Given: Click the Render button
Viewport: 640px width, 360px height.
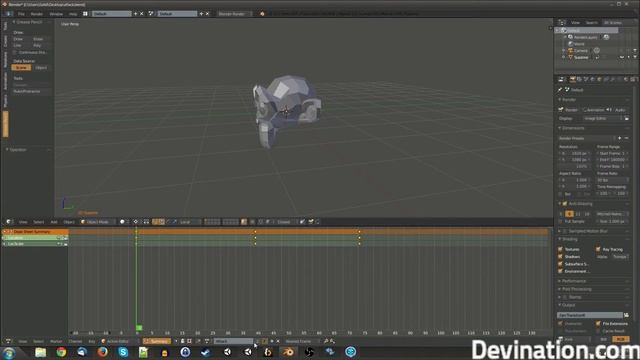Looking at the screenshot, I should [569, 110].
